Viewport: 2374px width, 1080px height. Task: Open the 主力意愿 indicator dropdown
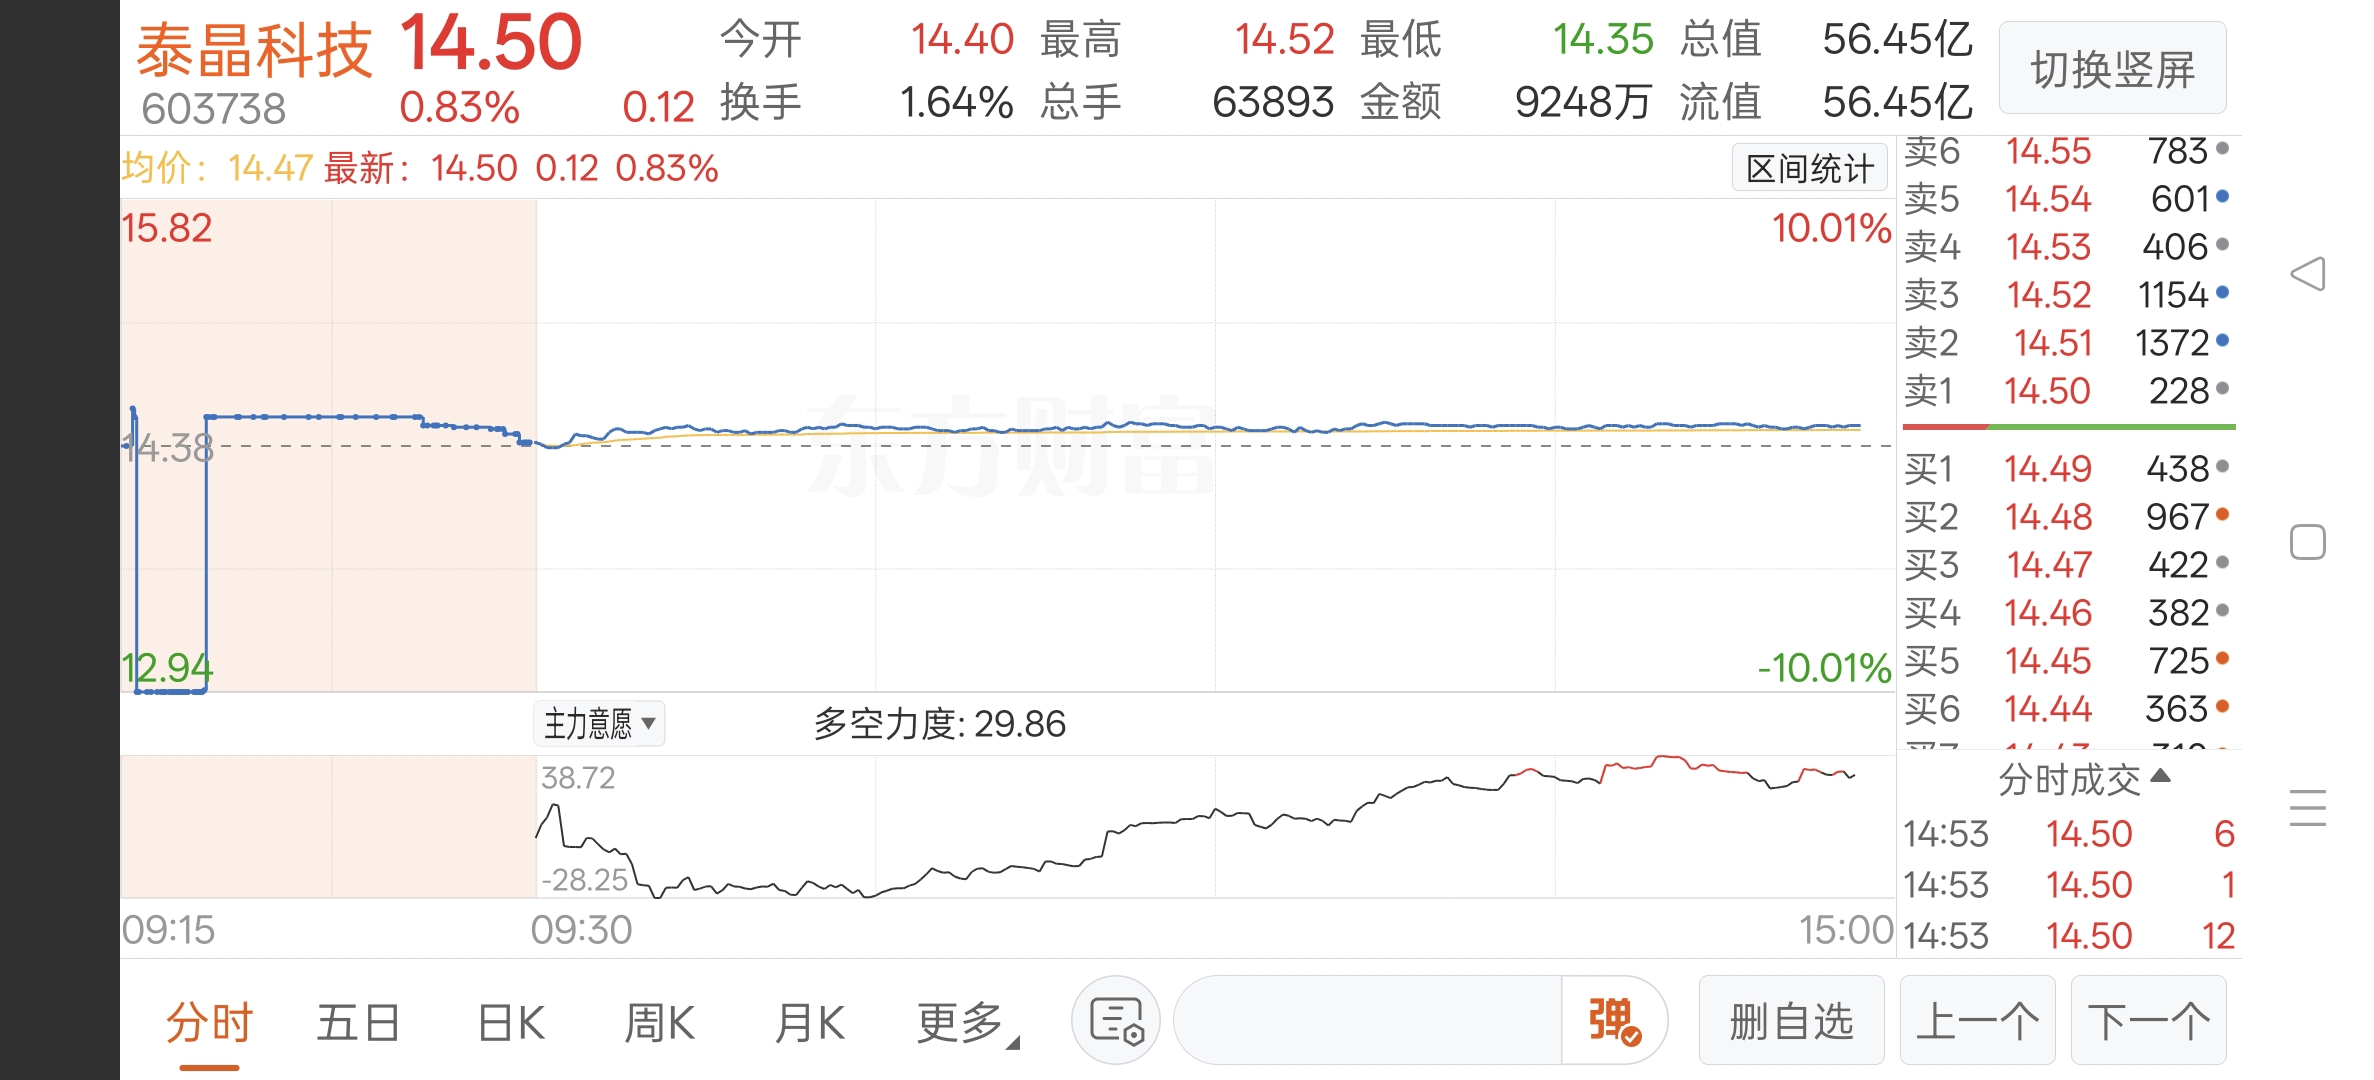coord(599,723)
